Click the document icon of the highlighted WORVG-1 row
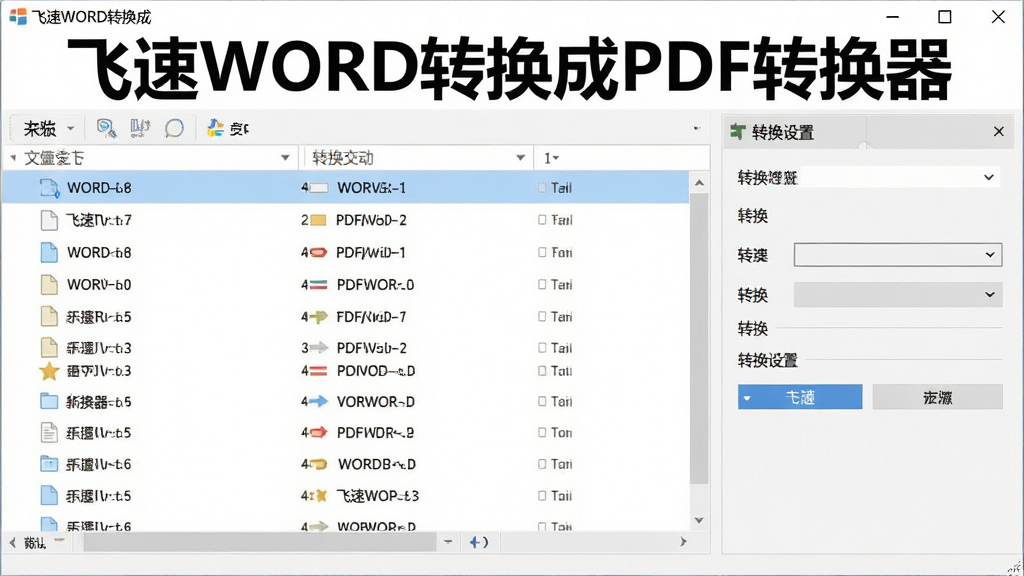Viewport: 1024px width, 576px height. pos(50,188)
